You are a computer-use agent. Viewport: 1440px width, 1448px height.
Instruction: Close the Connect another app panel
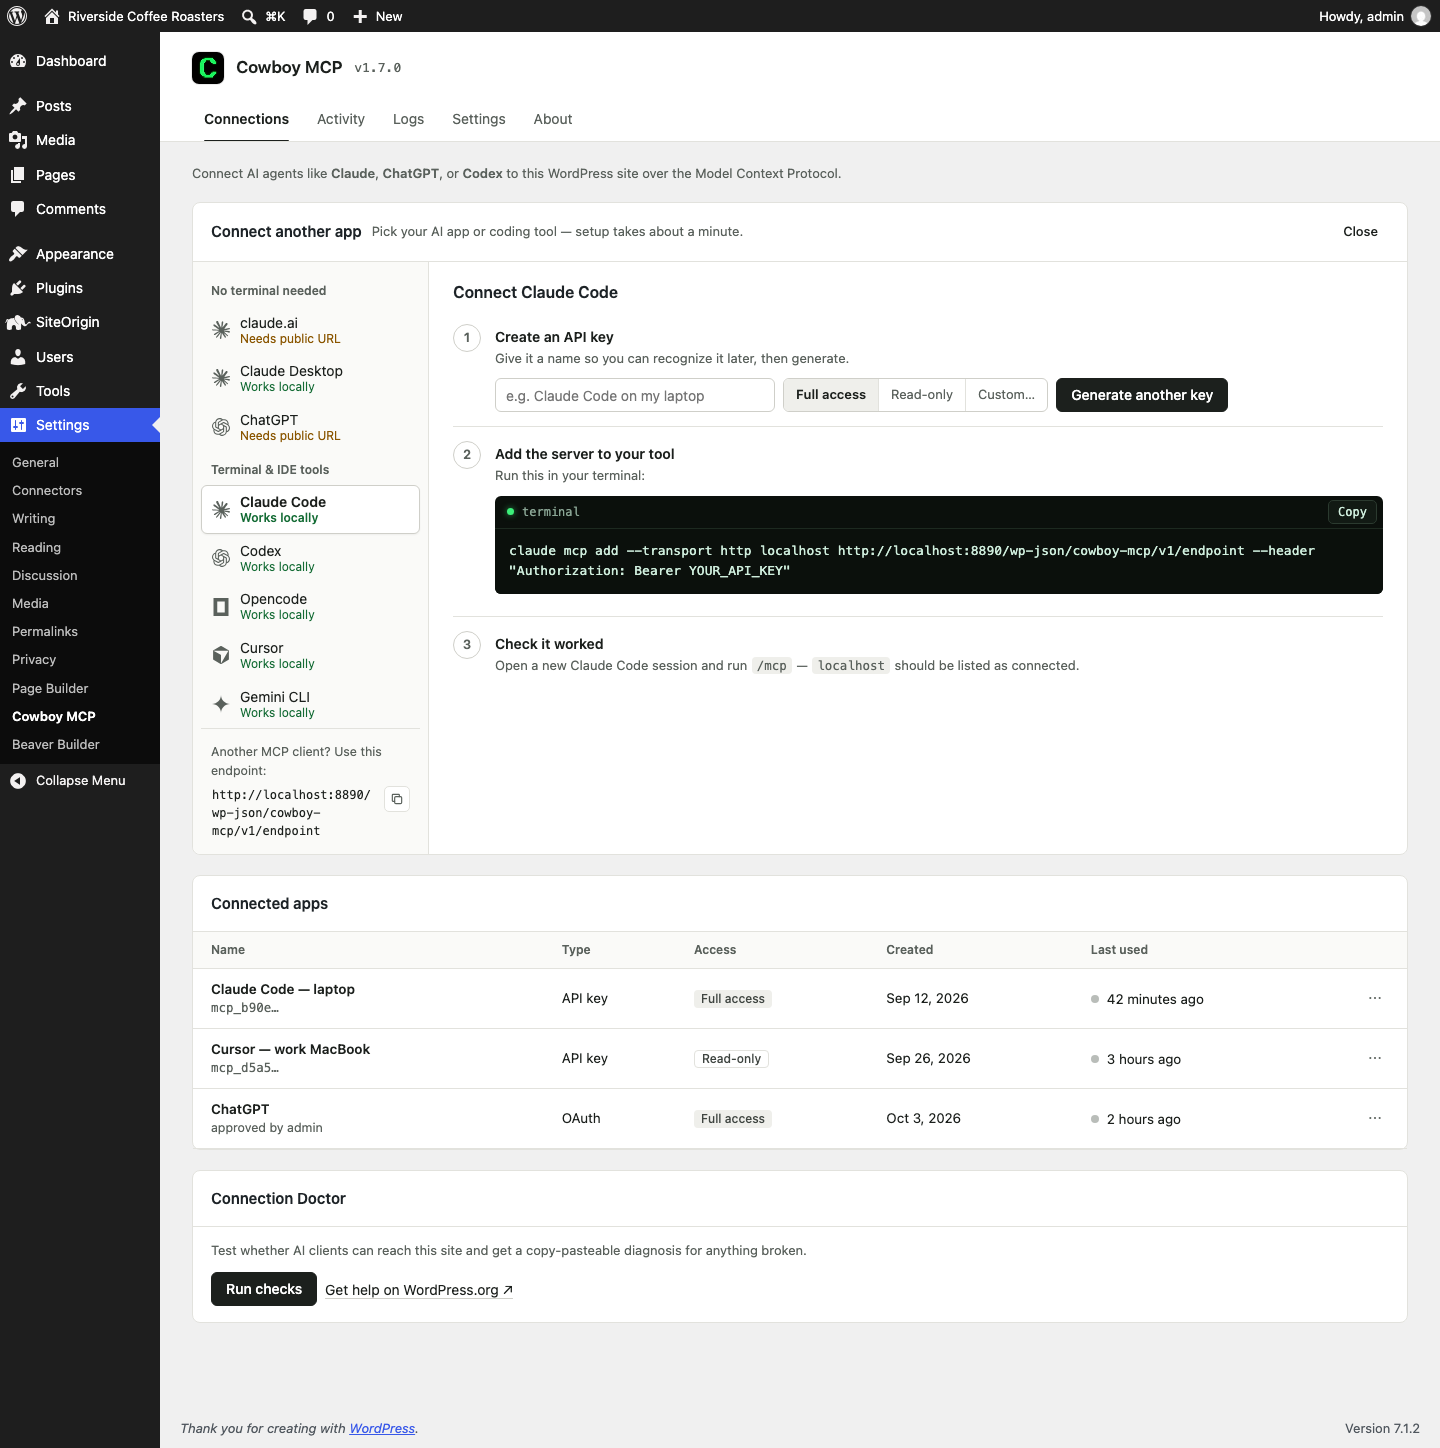coord(1360,231)
